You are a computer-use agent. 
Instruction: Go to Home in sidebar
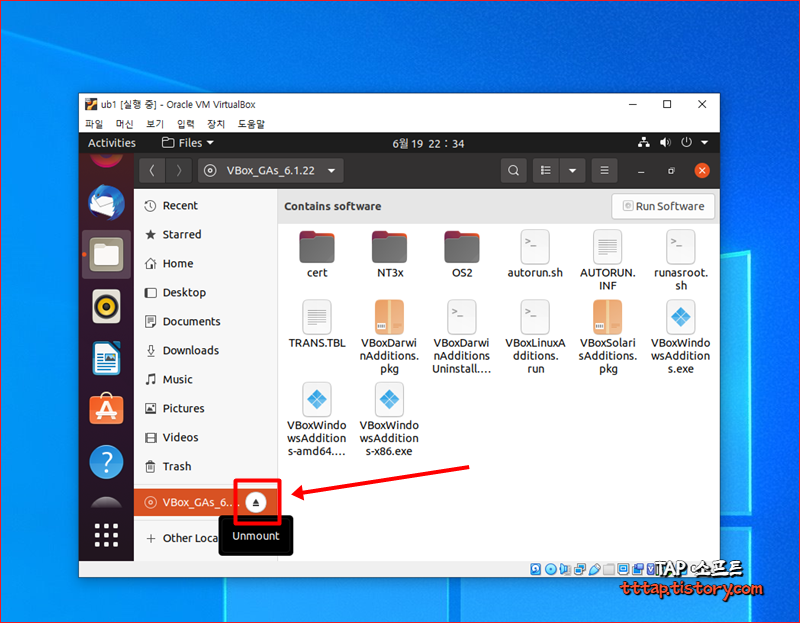tap(206, 264)
